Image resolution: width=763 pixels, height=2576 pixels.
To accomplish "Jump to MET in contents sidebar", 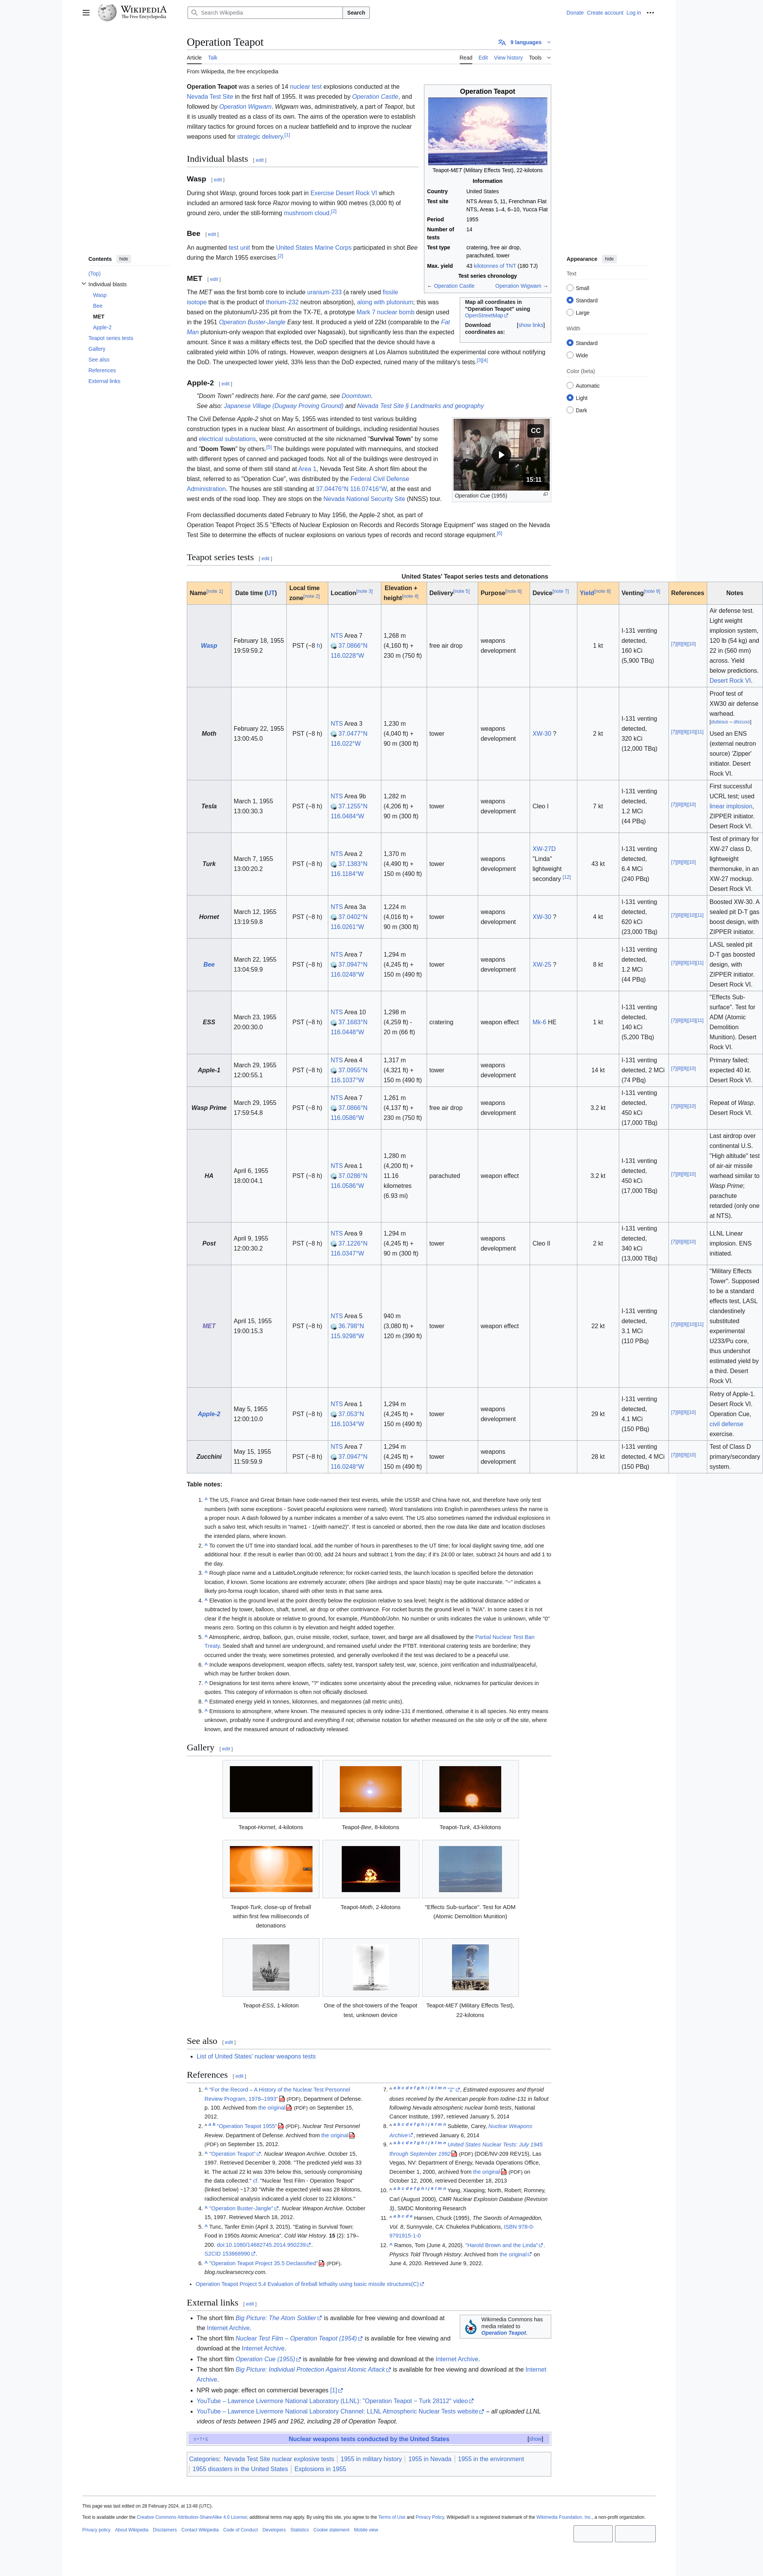I will pos(99,316).
